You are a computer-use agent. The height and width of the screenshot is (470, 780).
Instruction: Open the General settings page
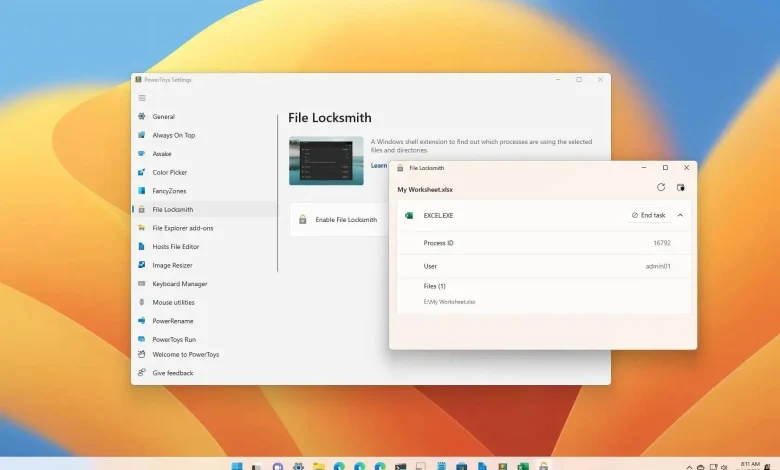pos(164,116)
